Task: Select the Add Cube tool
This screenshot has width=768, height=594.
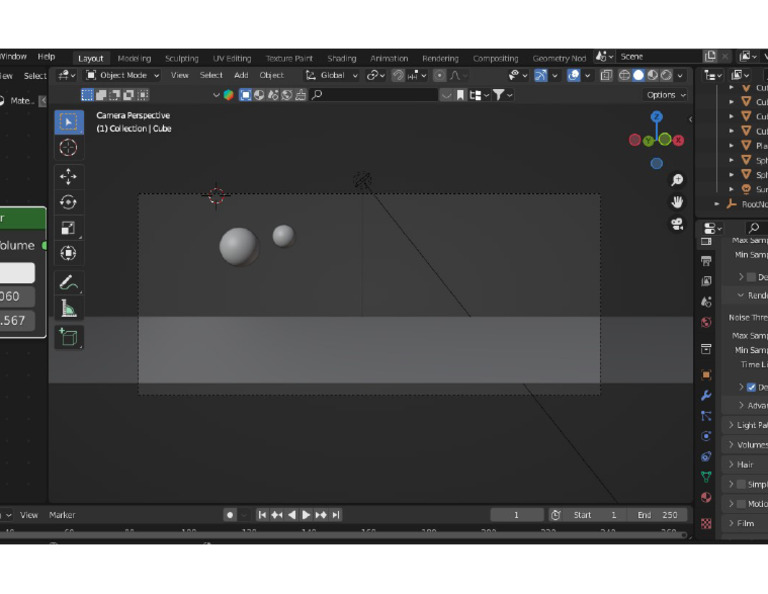Action: coord(68,337)
